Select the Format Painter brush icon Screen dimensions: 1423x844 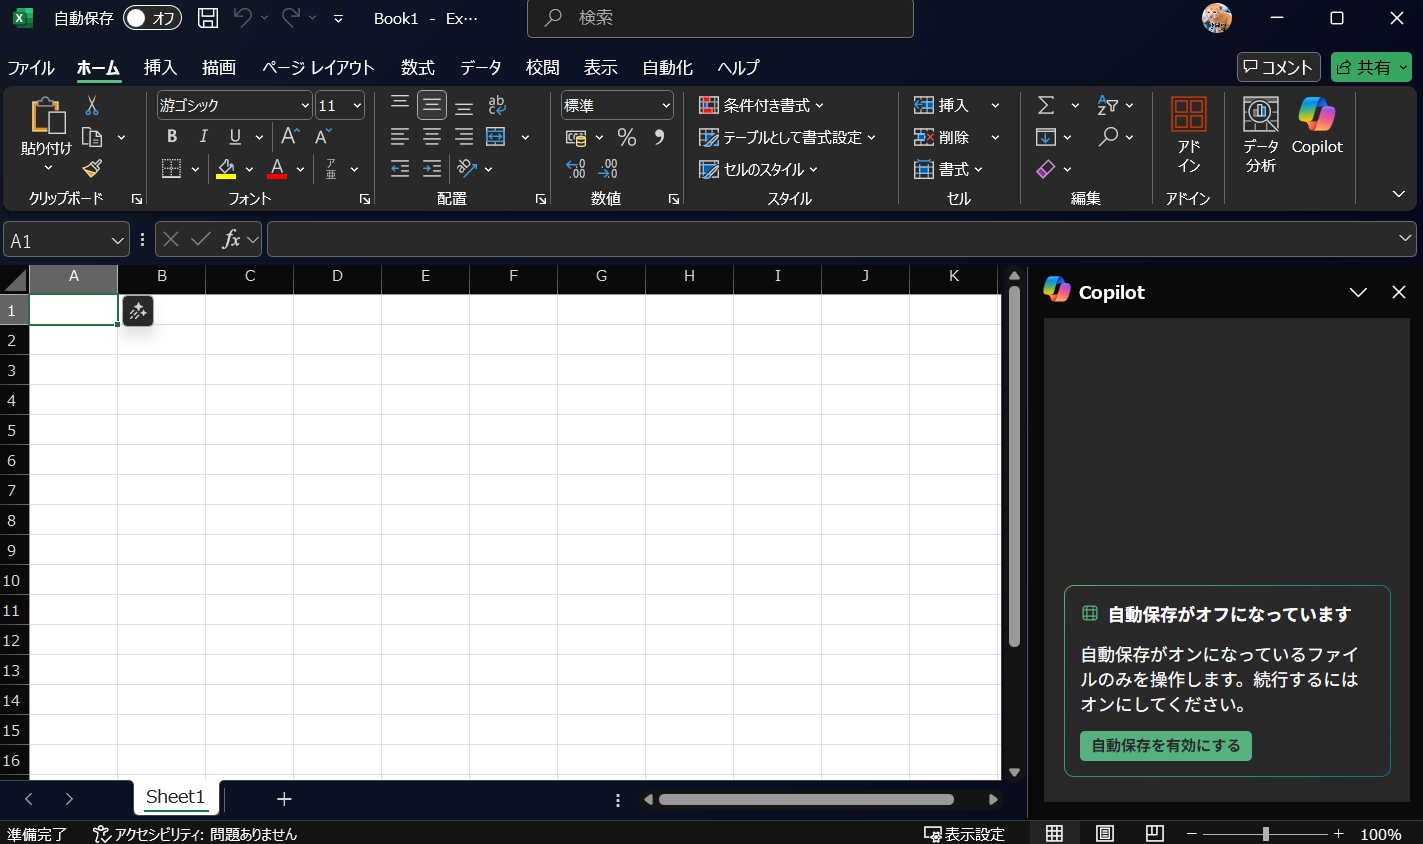tap(92, 168)
